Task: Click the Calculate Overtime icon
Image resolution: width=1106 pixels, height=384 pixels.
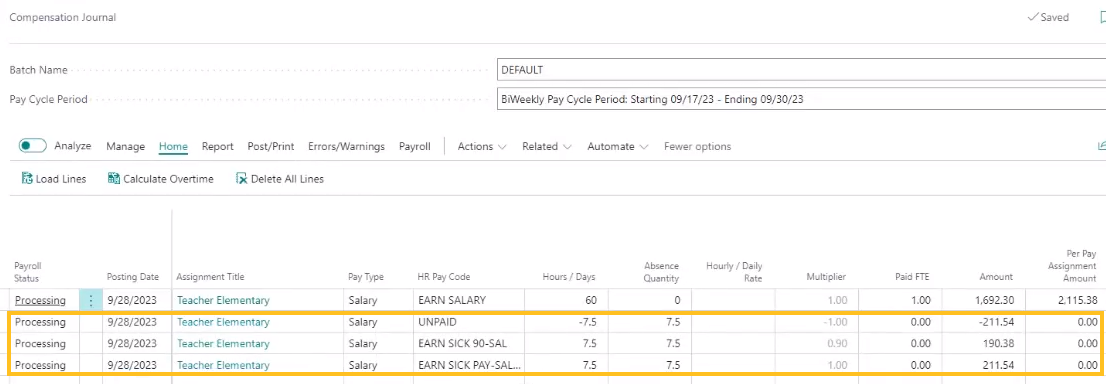Action: pyautogui.click(x=114, y=179)
